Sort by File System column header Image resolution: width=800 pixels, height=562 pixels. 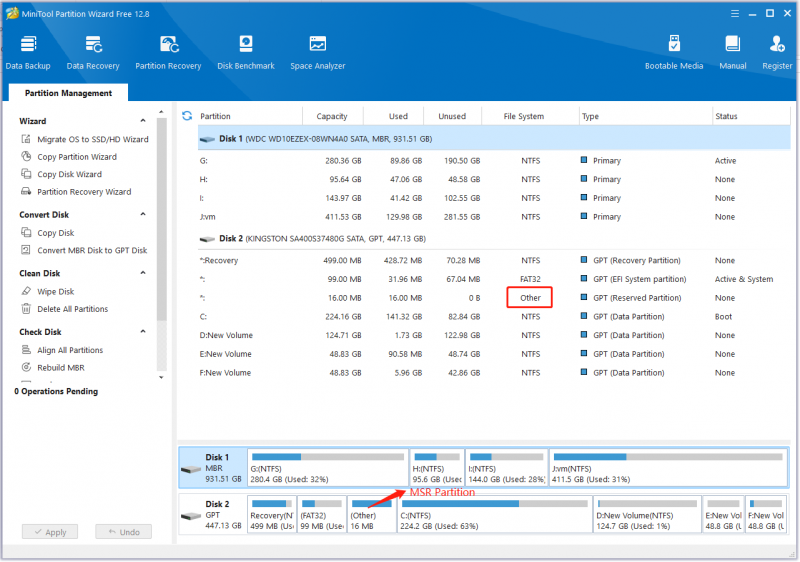pyautogui.click(x=523, y=116)
